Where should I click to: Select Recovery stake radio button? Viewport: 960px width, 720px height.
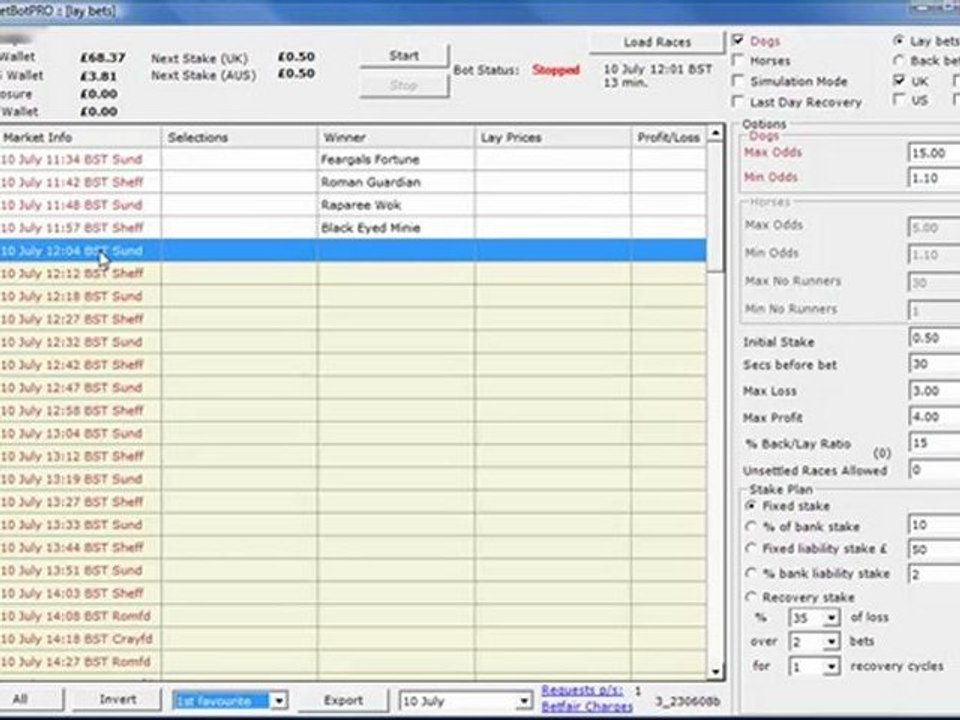point(751,596)
